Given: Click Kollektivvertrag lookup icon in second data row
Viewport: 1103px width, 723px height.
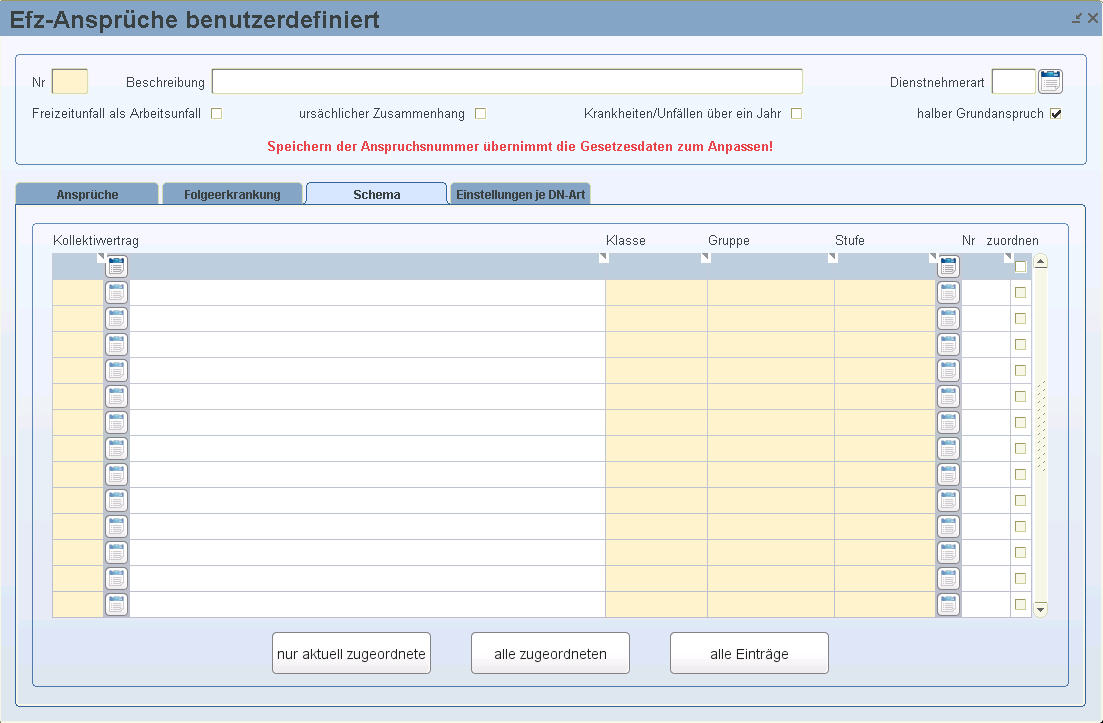Looking at the screenshot, I should coord(117,319).
